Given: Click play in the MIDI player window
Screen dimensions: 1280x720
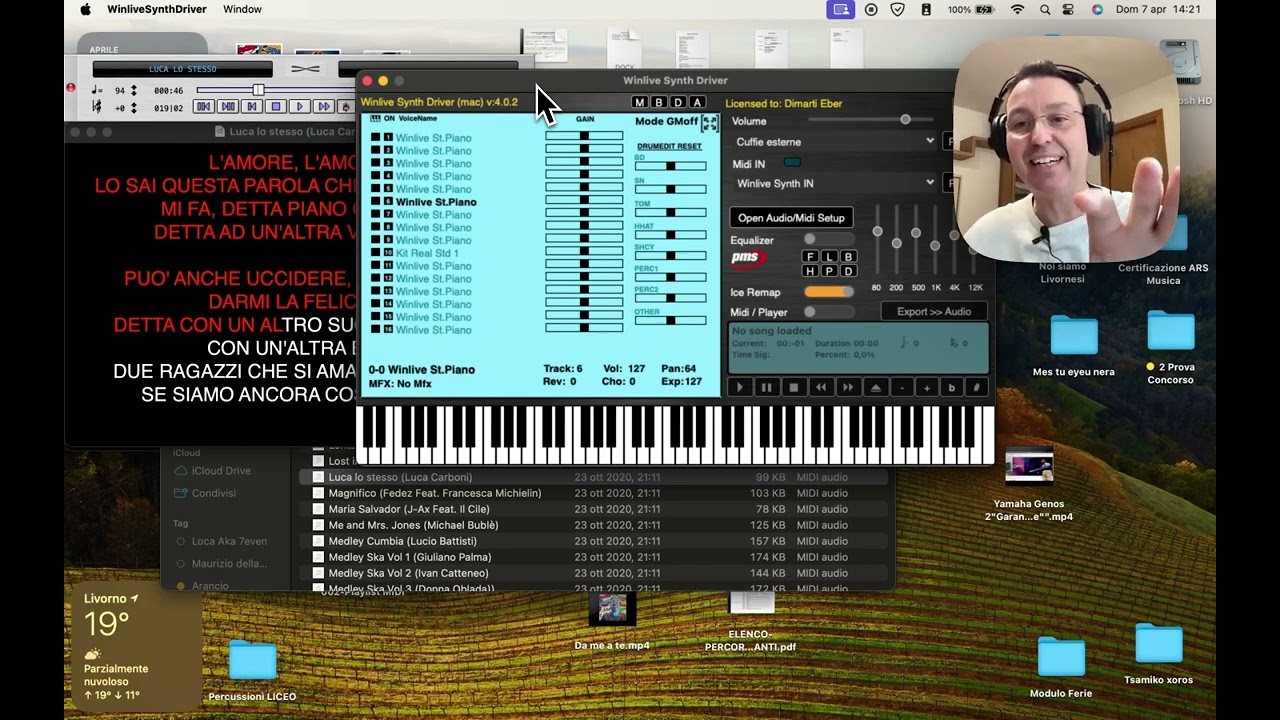Looking at the screenshot, I should pos(299,106).
